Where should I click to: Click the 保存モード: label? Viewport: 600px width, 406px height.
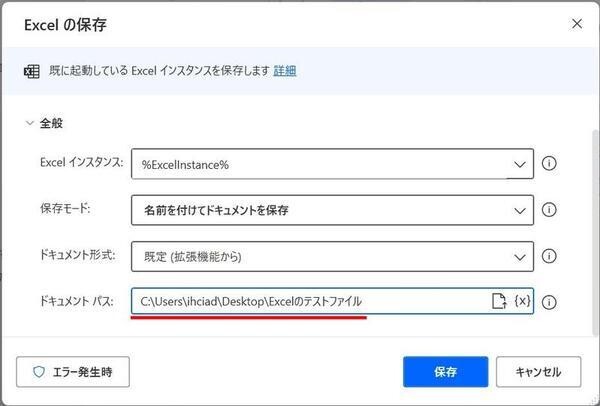[65, 209]
